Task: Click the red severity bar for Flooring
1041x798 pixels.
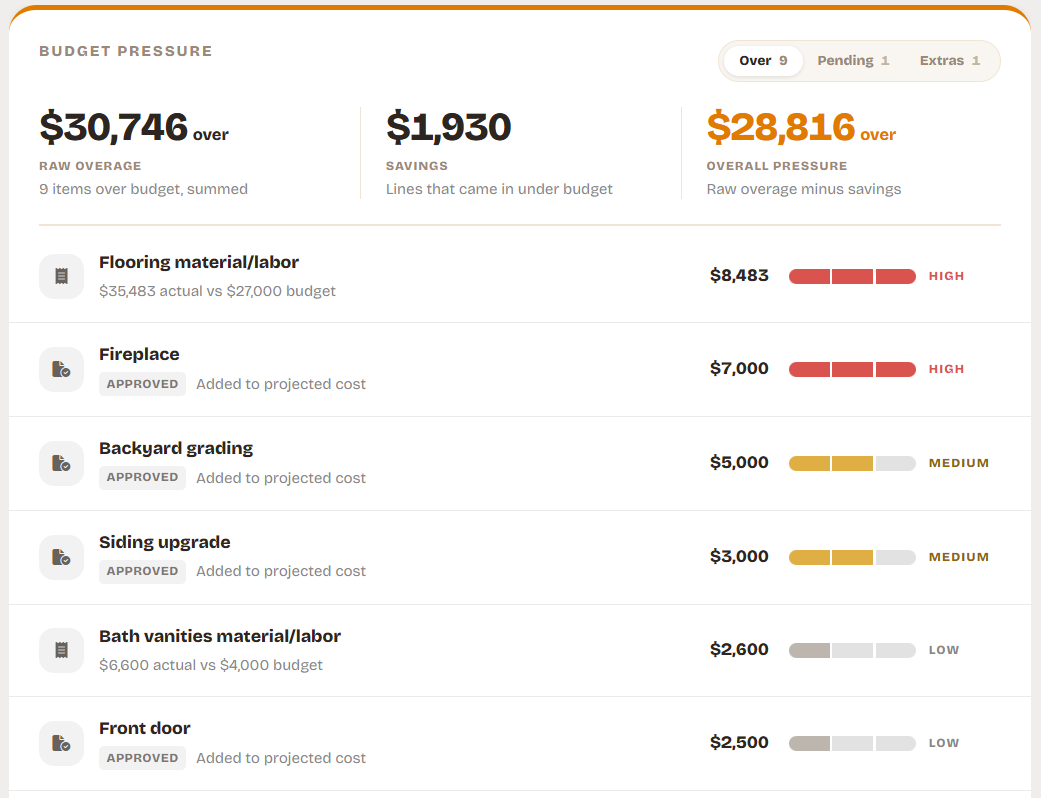Action: 852,276
